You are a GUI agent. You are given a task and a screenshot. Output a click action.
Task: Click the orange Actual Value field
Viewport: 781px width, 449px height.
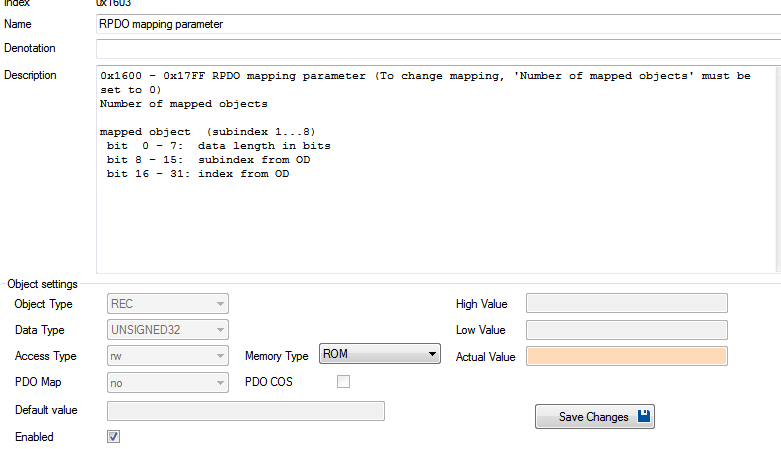[627, 356]
